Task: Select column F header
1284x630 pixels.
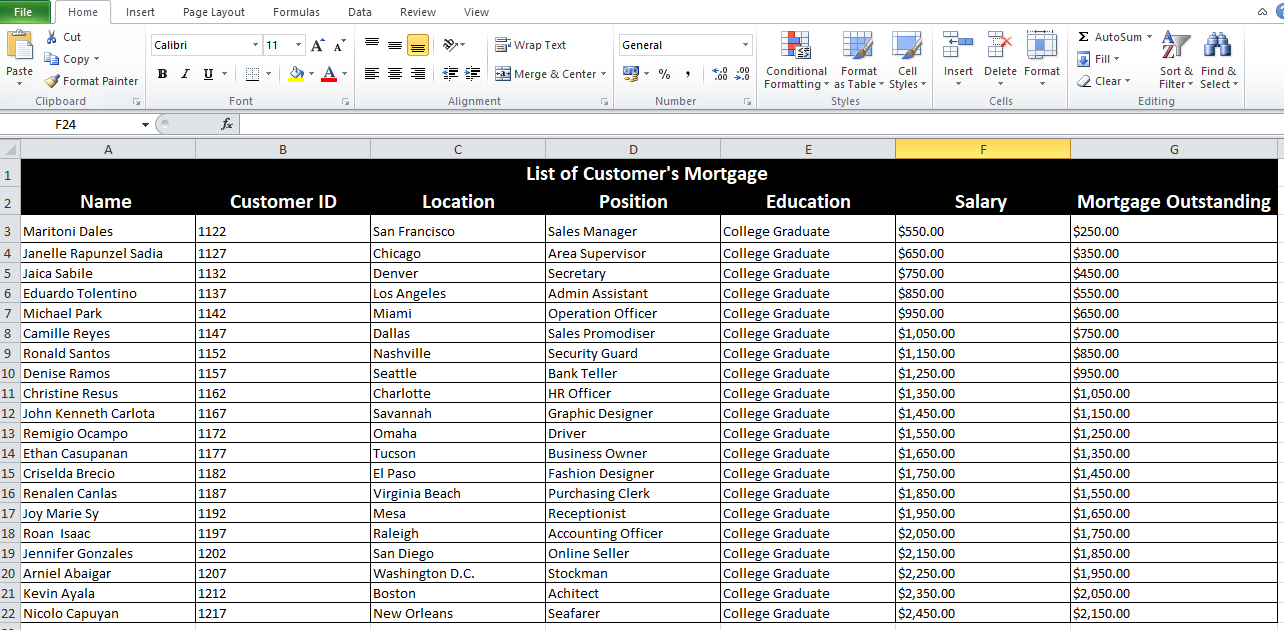Action: tap(983, 149)
